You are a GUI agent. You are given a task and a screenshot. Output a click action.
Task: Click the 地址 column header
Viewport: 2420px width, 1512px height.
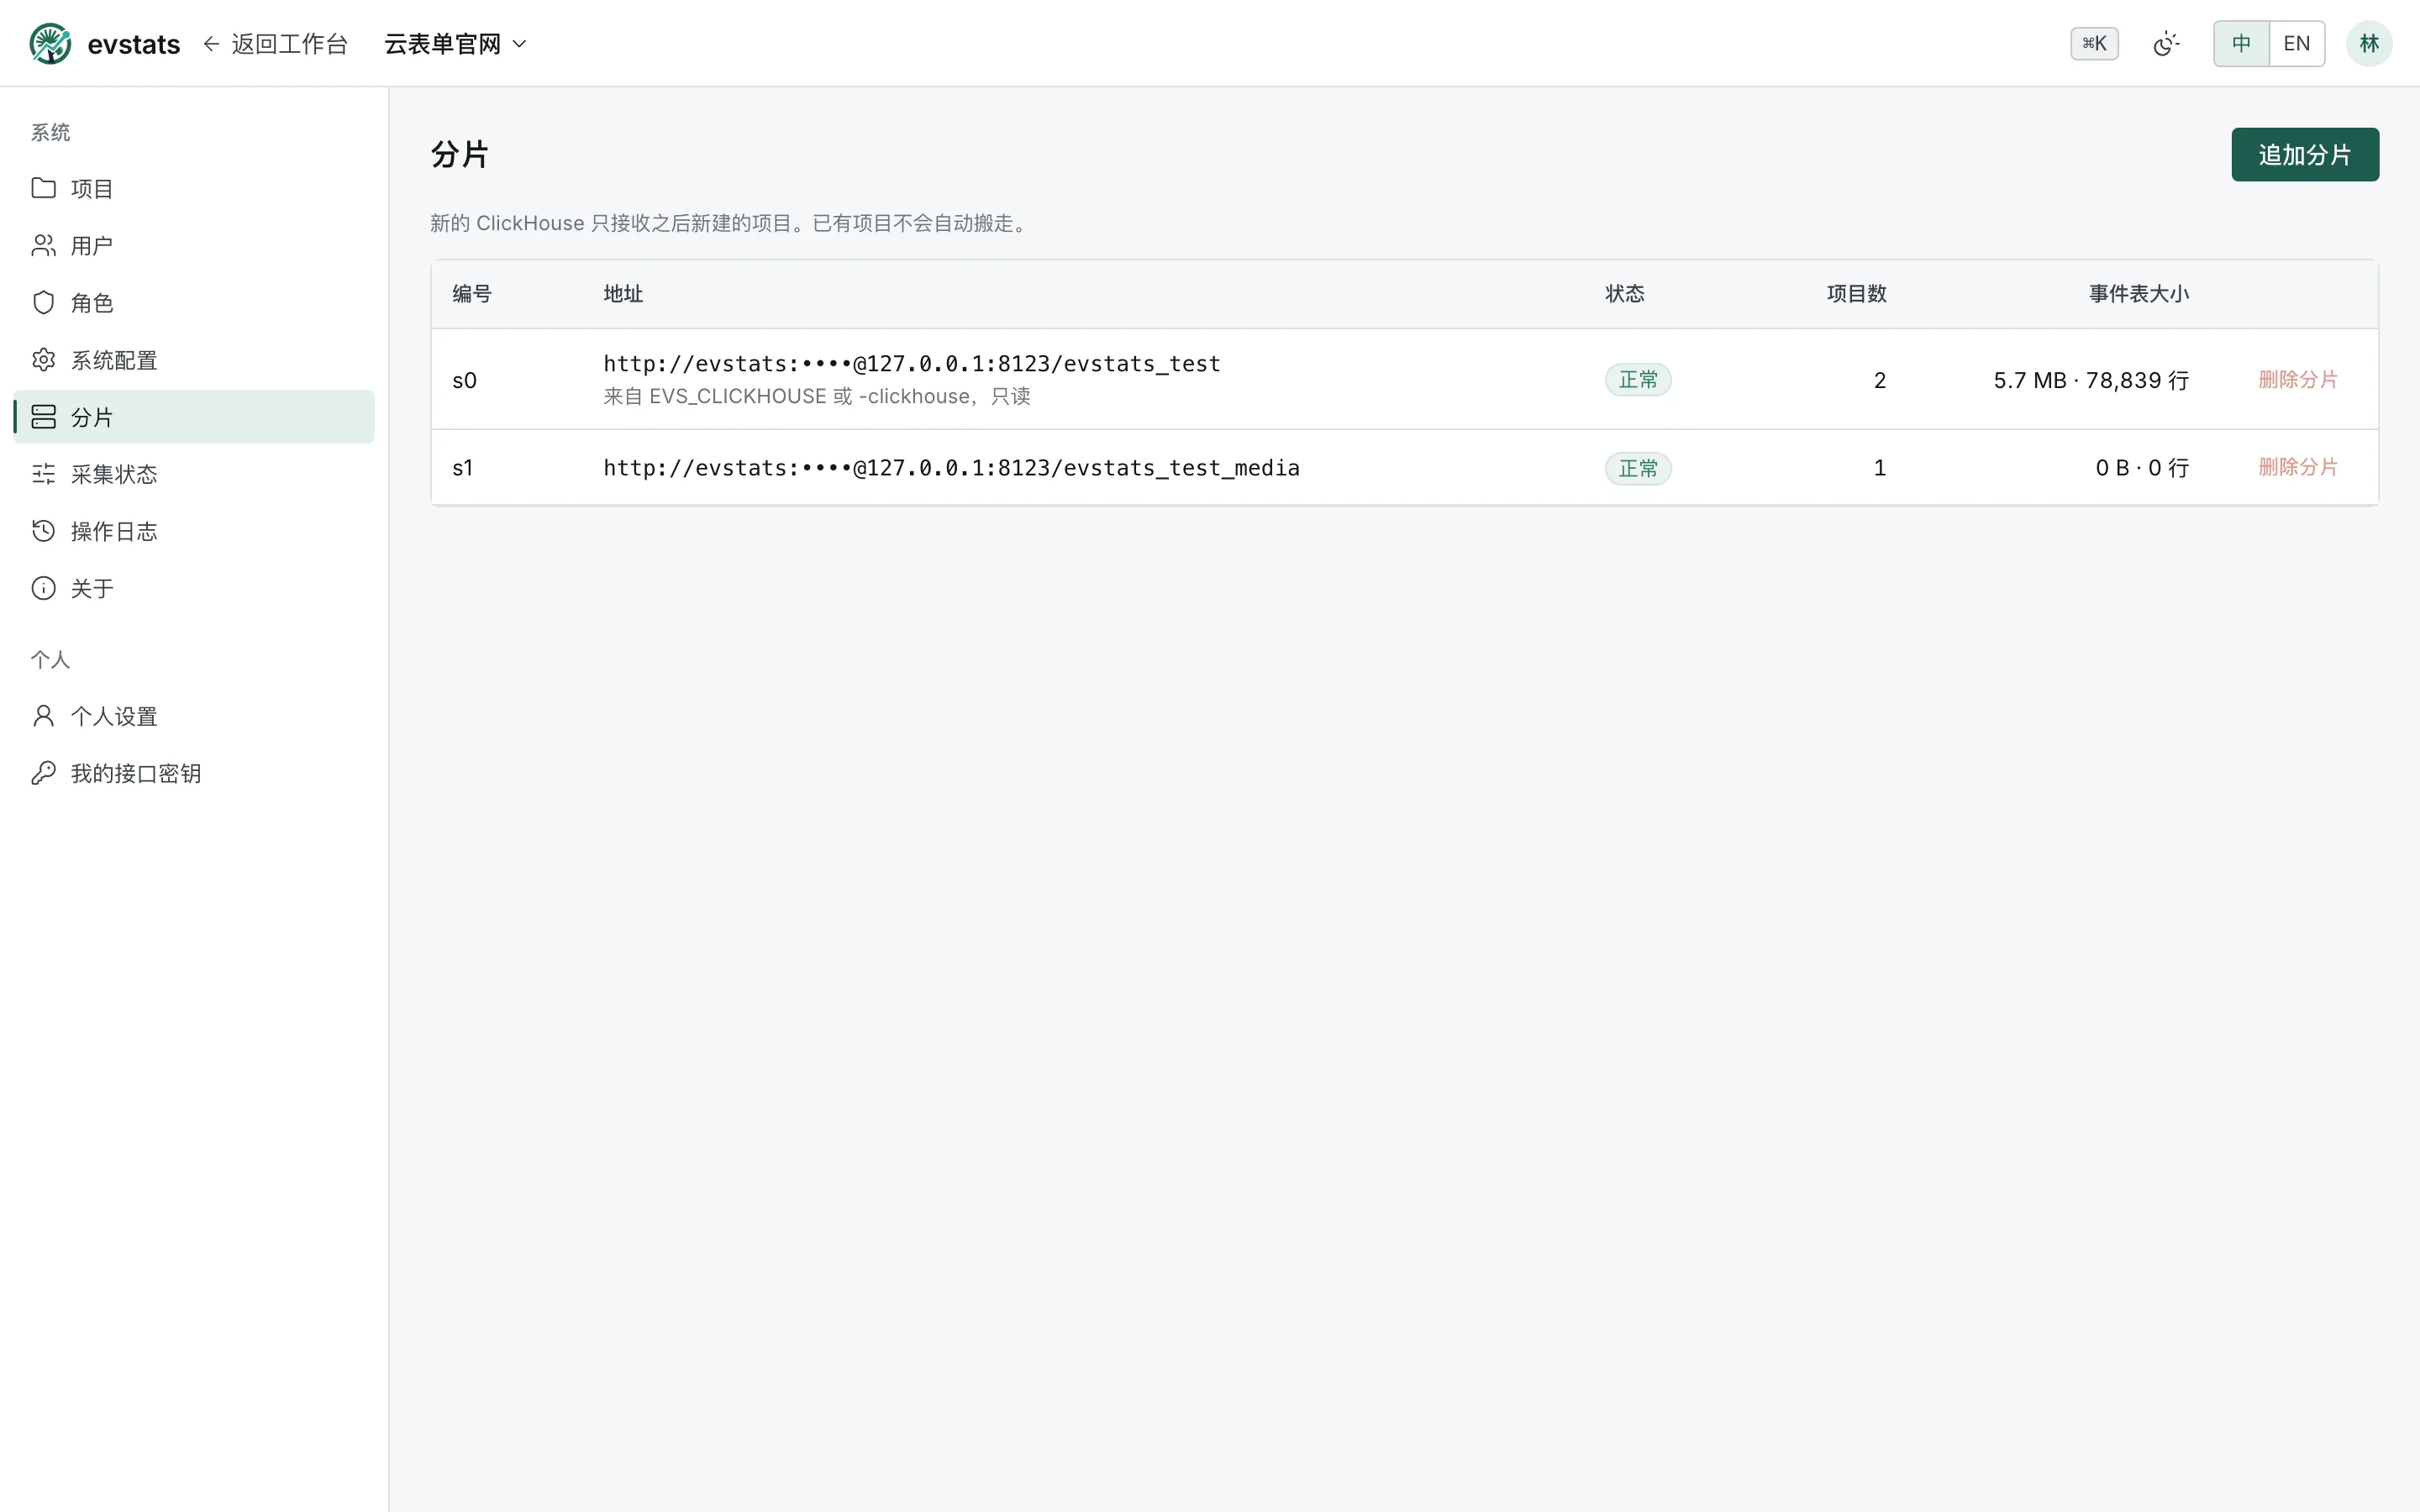[x=623, y=293]
